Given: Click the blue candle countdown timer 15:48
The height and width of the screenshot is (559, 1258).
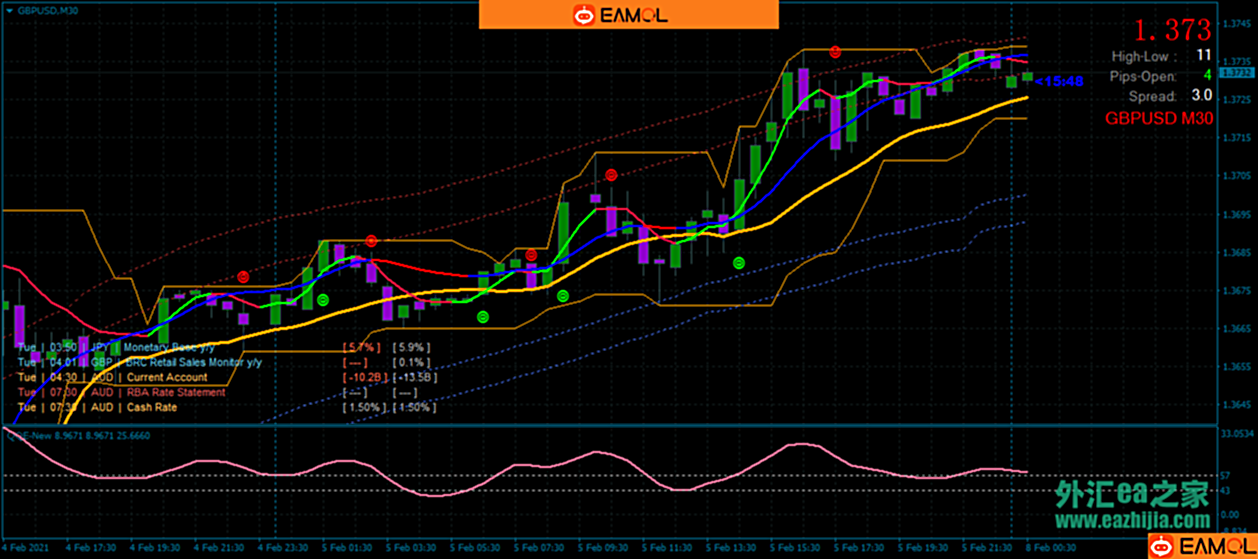Looking at the screenshot, I should 1060,81.
